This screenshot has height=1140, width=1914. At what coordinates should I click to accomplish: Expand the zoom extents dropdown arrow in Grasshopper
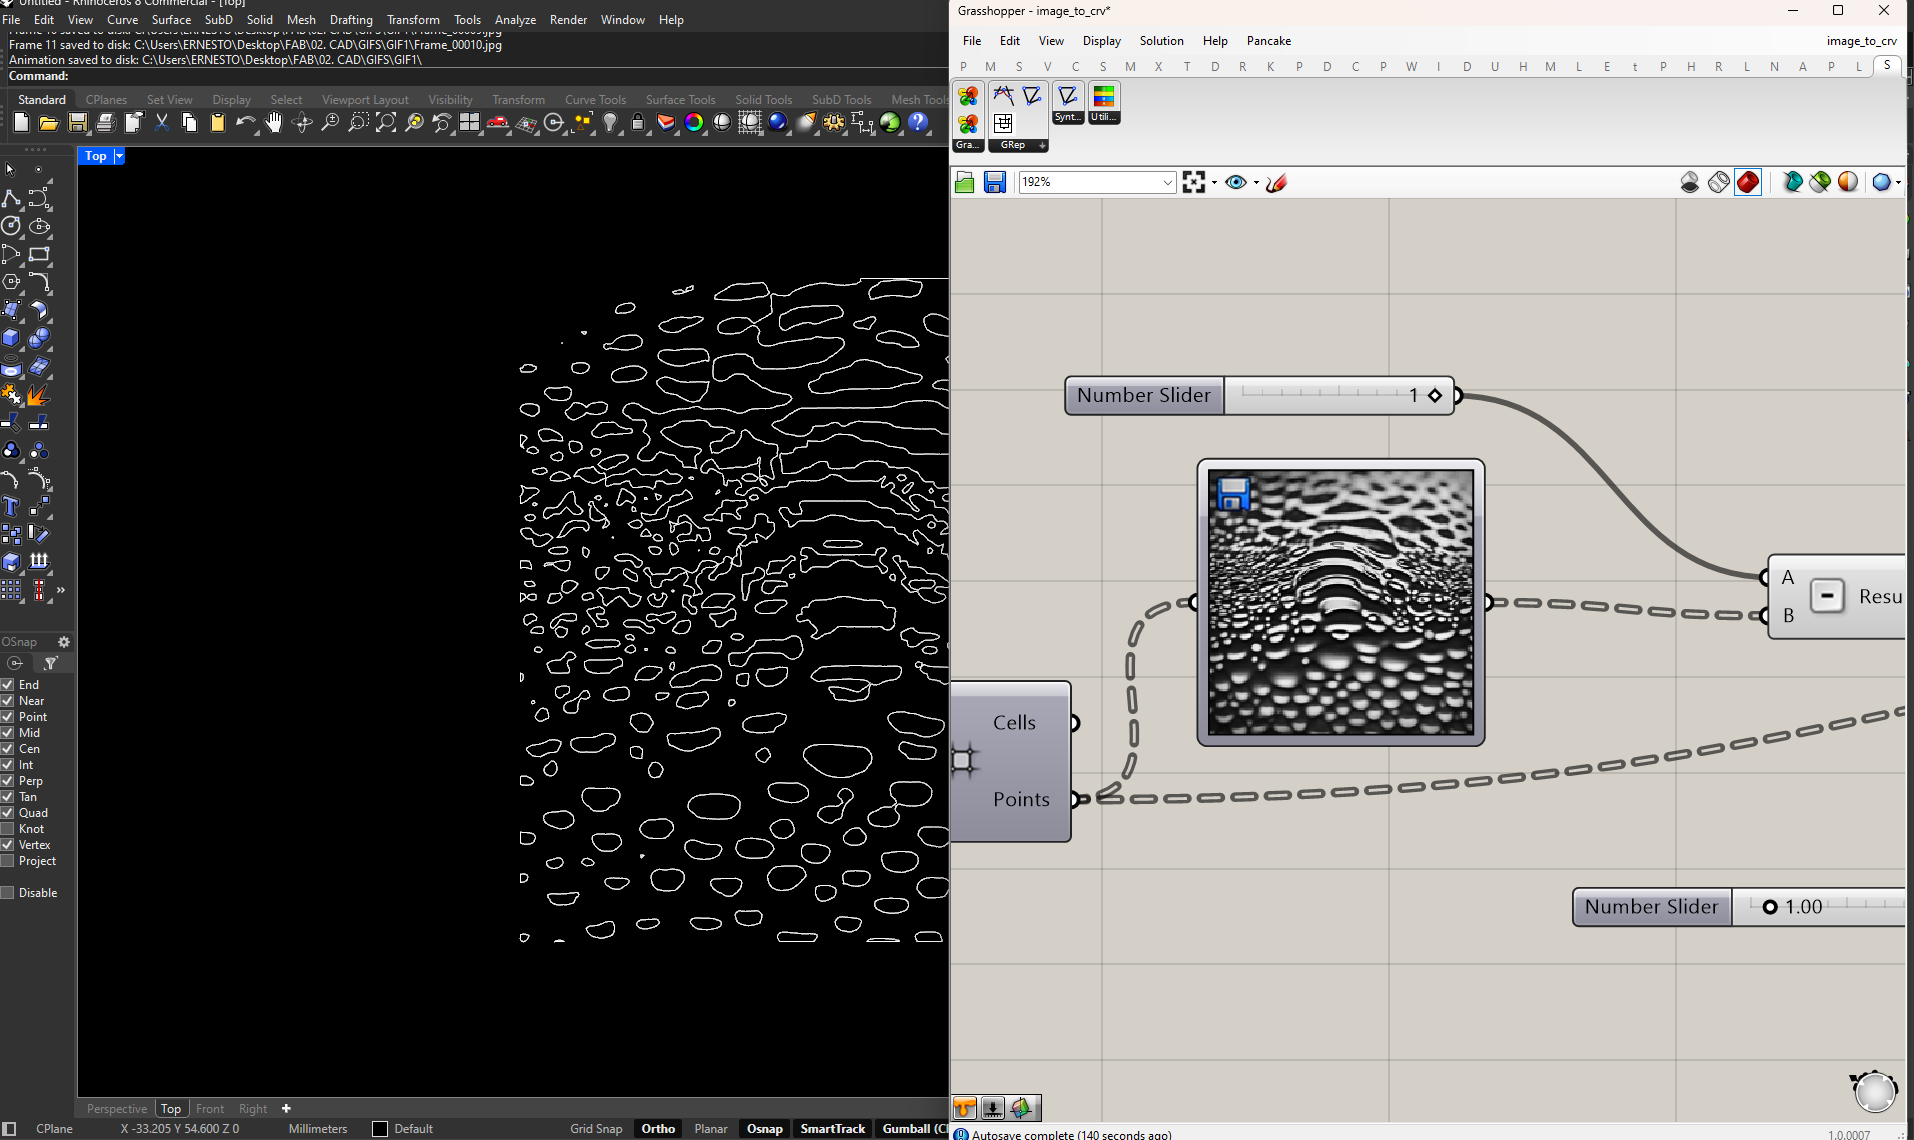click(1214, 182)
